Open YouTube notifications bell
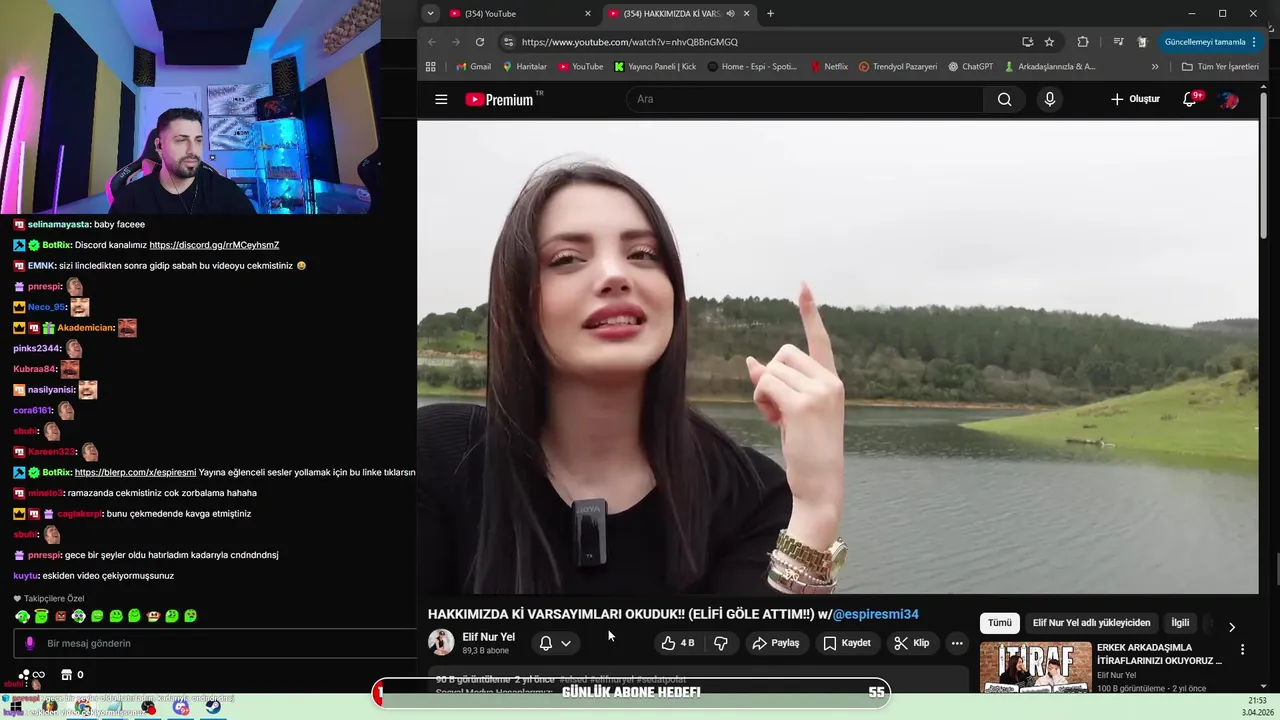Viewport: 1280px width, 720px height. [1189, 99]
